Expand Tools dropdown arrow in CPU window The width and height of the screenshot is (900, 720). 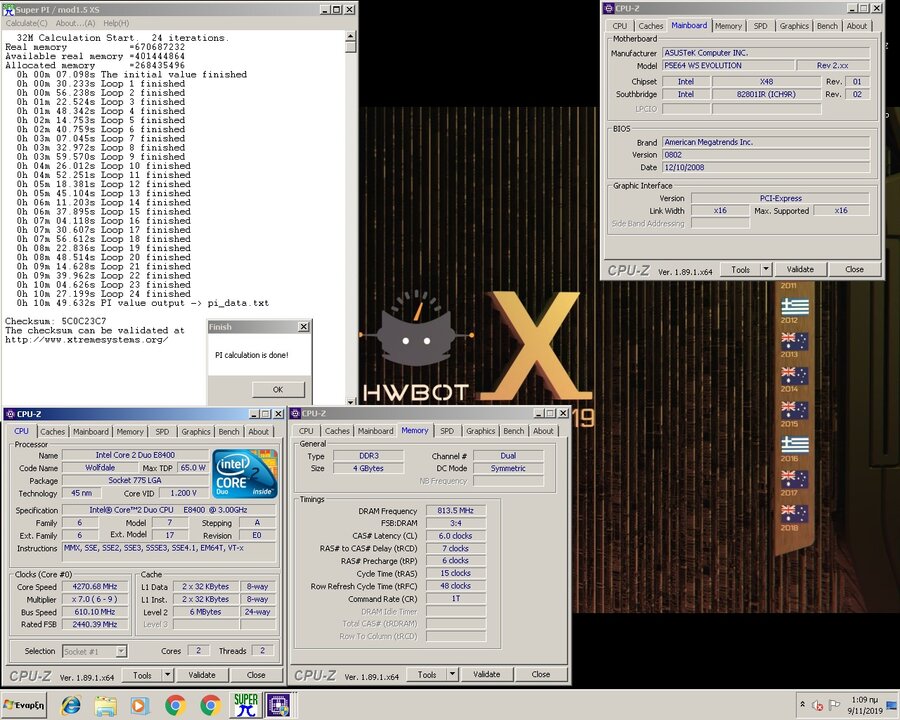point(167,675)
